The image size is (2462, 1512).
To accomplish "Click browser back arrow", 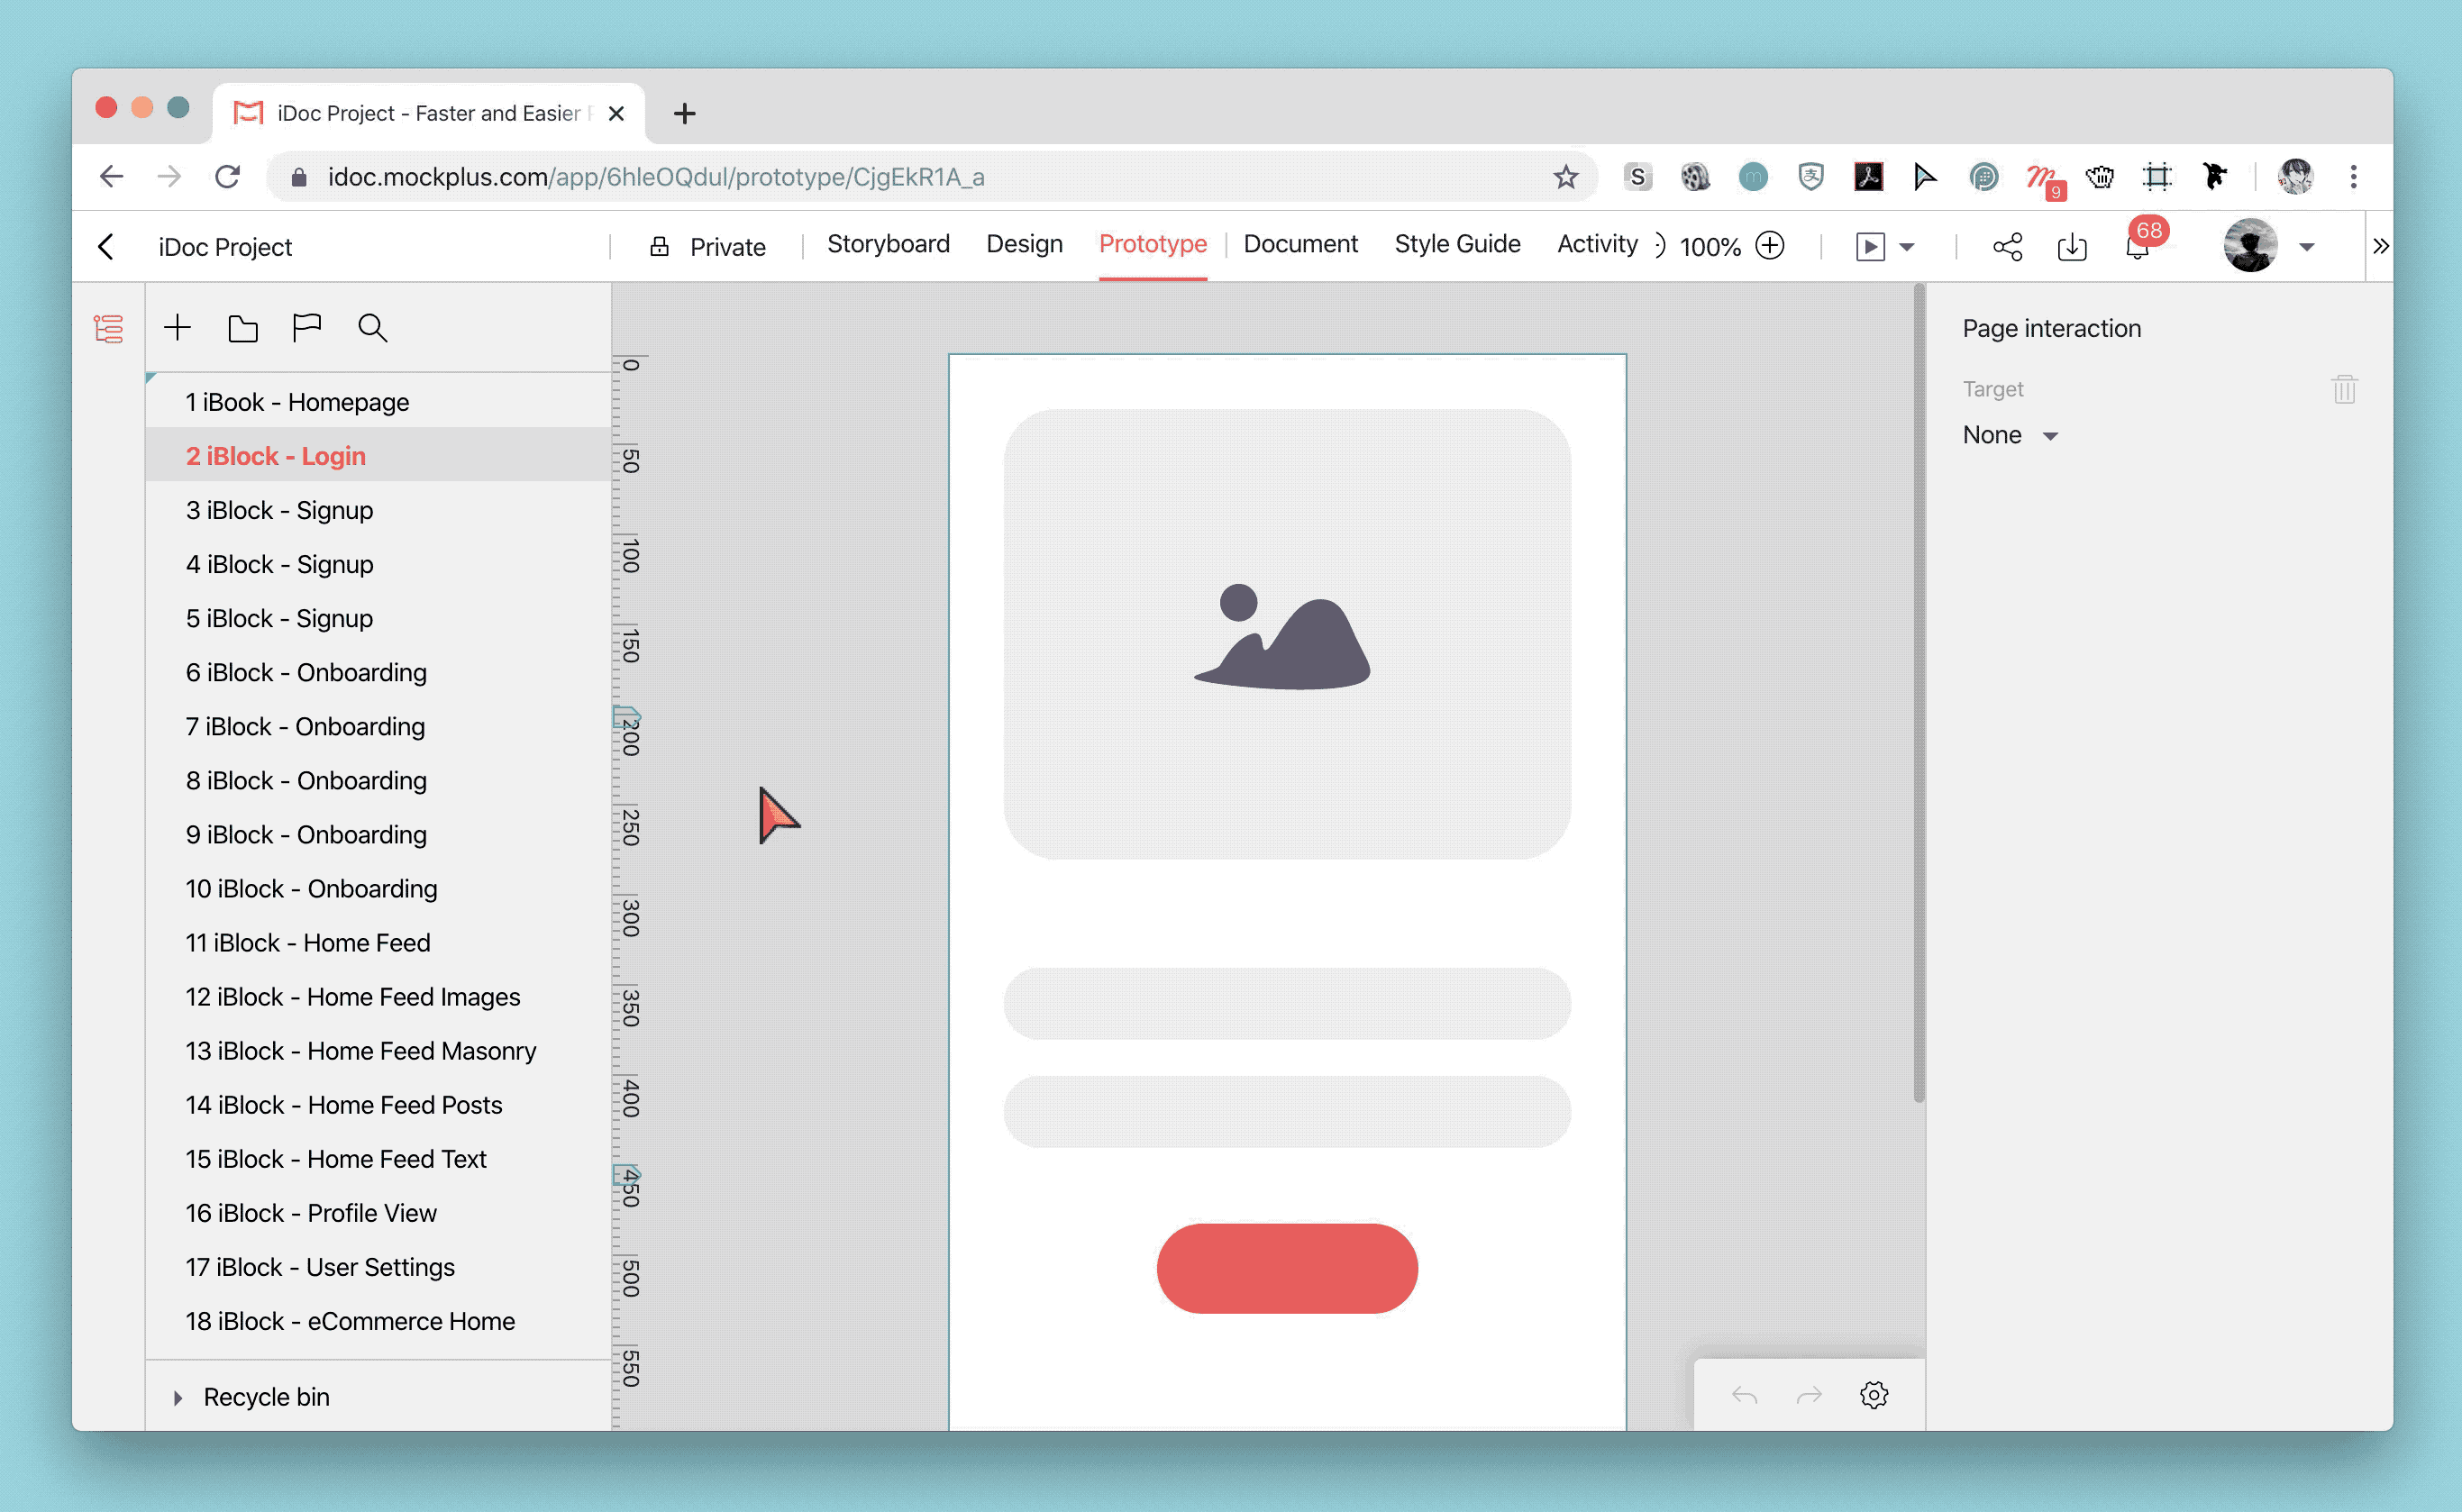I will tap(111, 177).
